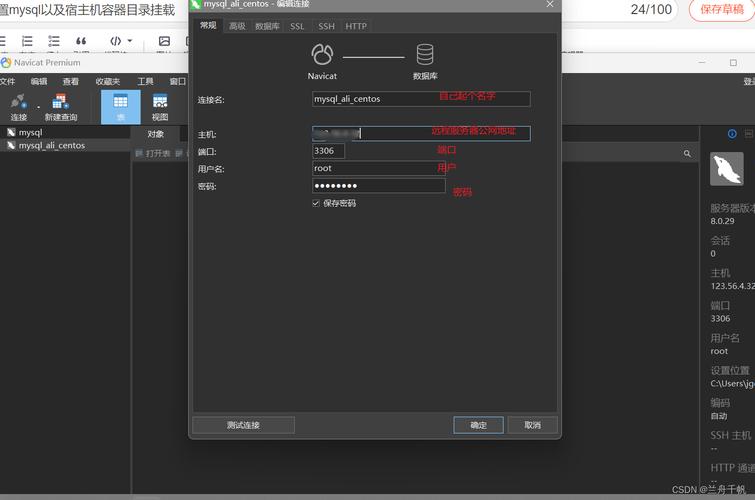Click the ordered list icon in the editor toolbar
This screenshot has width=755, height=500.
pos(27,41)
